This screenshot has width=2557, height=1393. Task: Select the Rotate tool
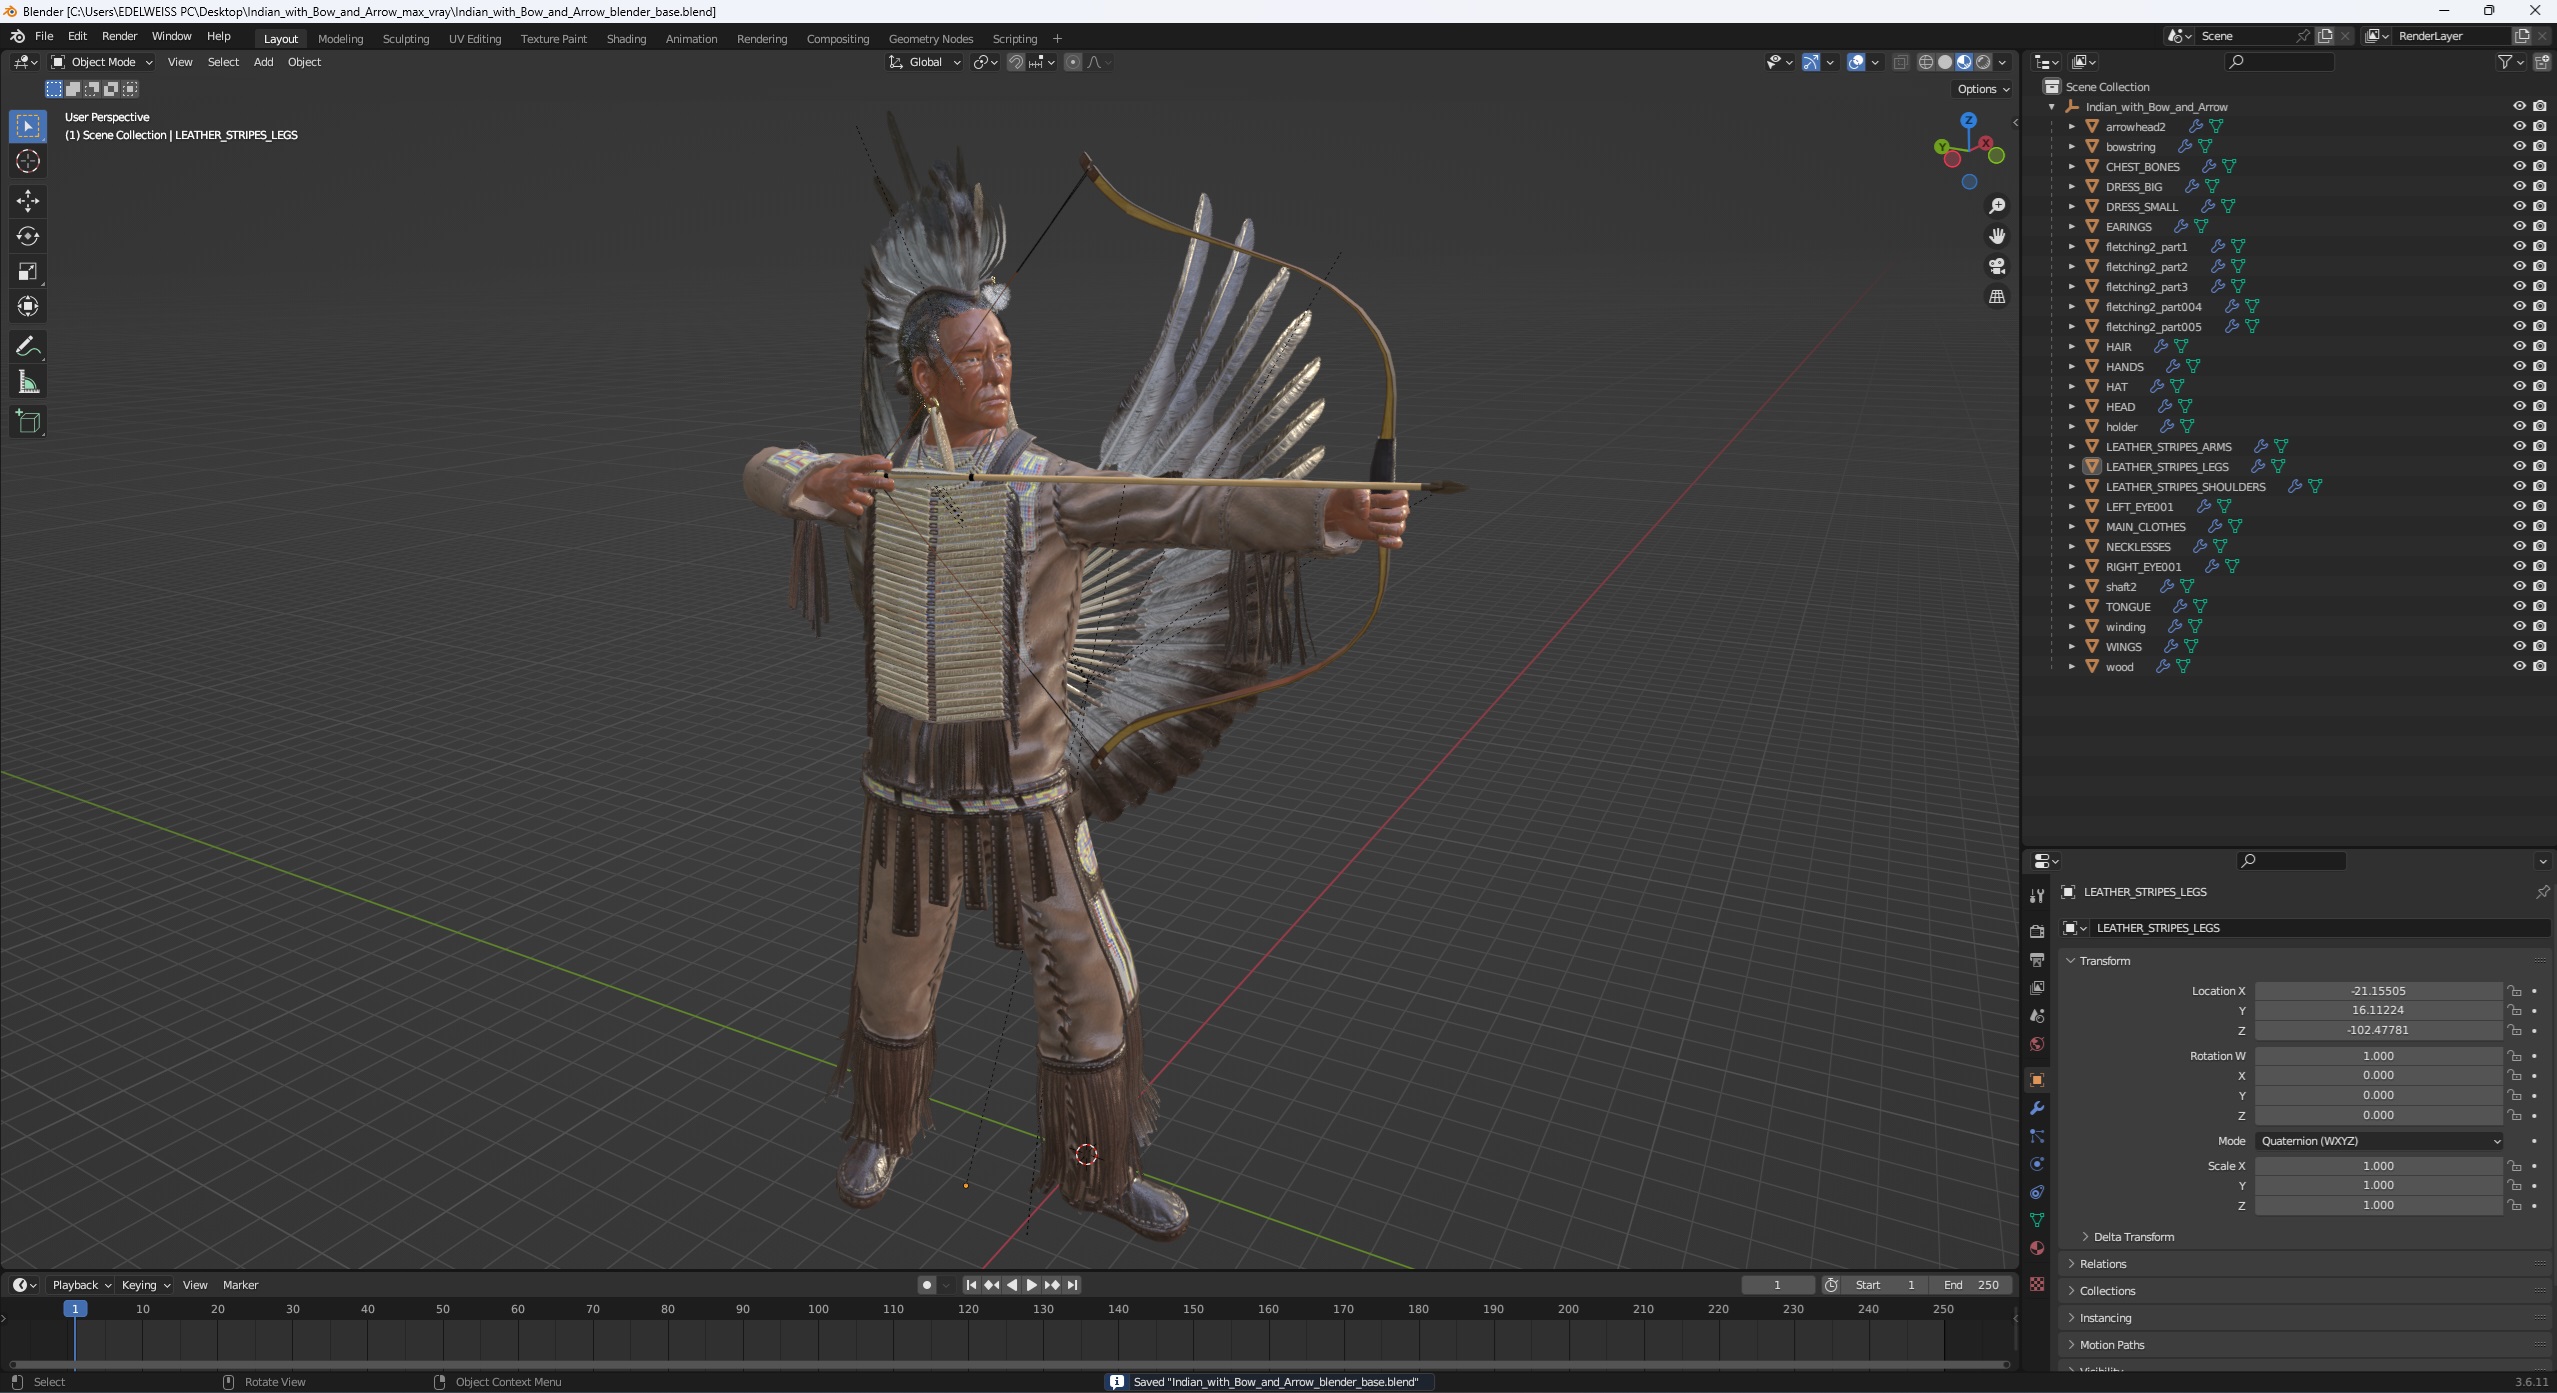(28, 236)
